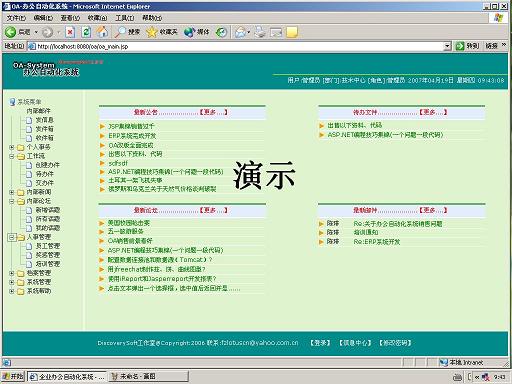Image resolution: width=512 pixels, height=384 pixels.
Task: Select 员工管理 under 人事管理
Action: coord(48,246)
